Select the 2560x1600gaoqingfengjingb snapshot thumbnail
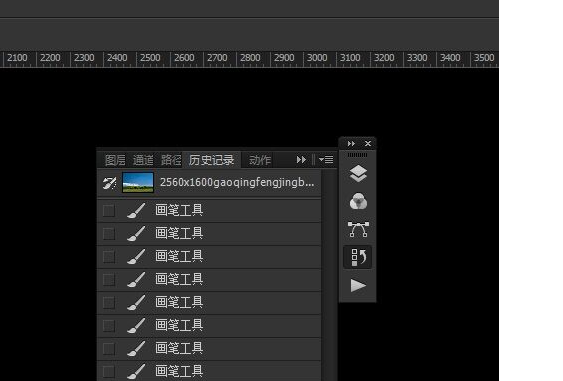 [138, 182]
